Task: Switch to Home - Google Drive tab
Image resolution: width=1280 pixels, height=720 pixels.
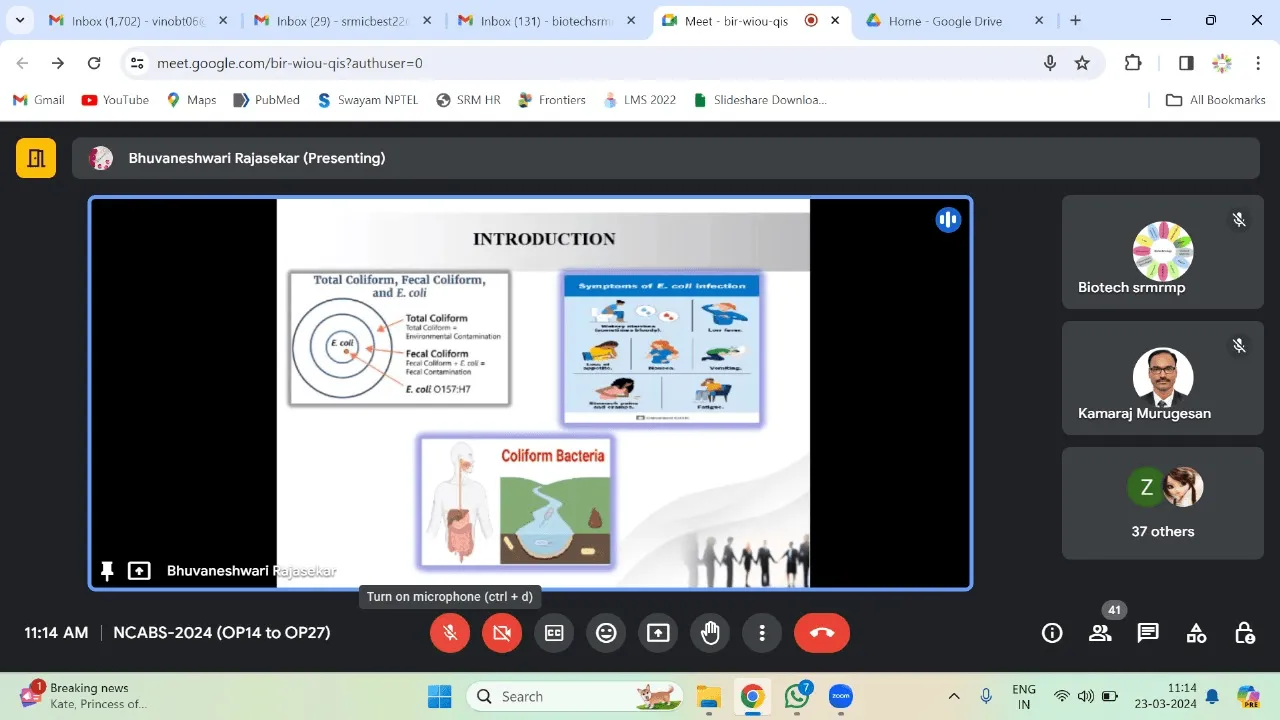Action: coord(955,21)
